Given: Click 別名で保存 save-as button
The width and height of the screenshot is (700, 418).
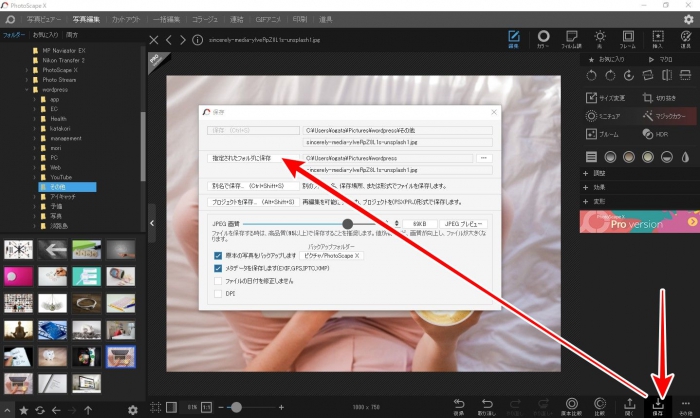Looking at the screenshot, I should pos(253,186).
